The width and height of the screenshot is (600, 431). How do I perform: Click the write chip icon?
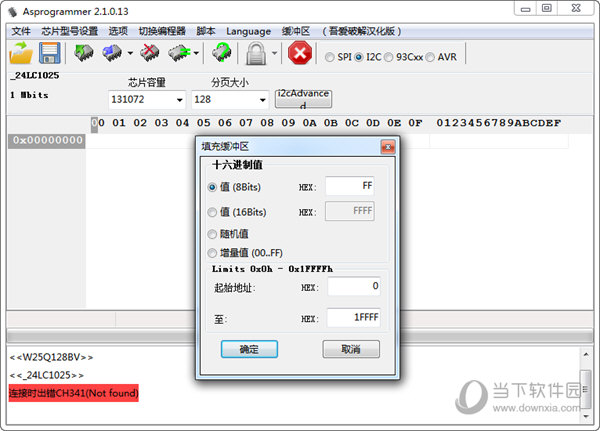click(x=112, y=53)
